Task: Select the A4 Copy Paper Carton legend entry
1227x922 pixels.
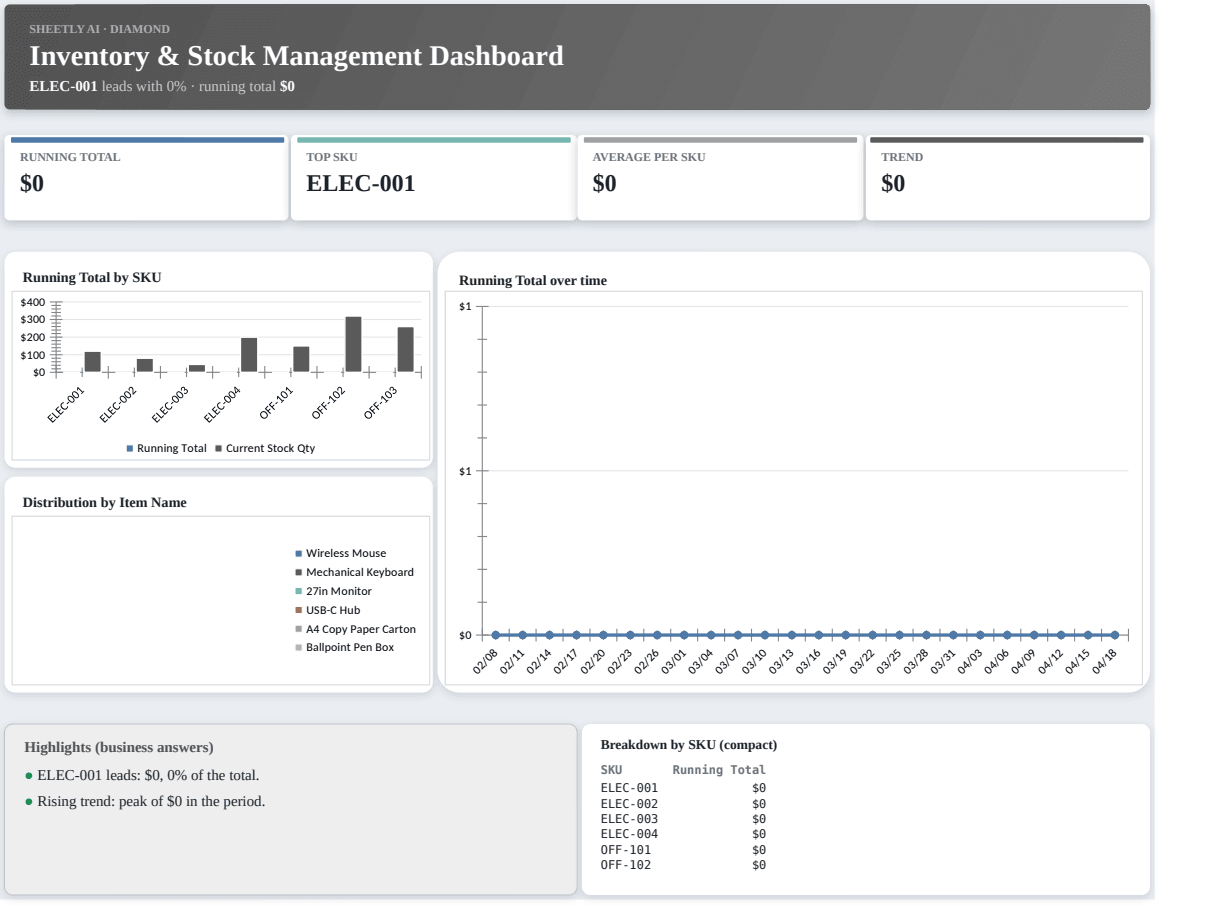Action: tap(355, 629)
